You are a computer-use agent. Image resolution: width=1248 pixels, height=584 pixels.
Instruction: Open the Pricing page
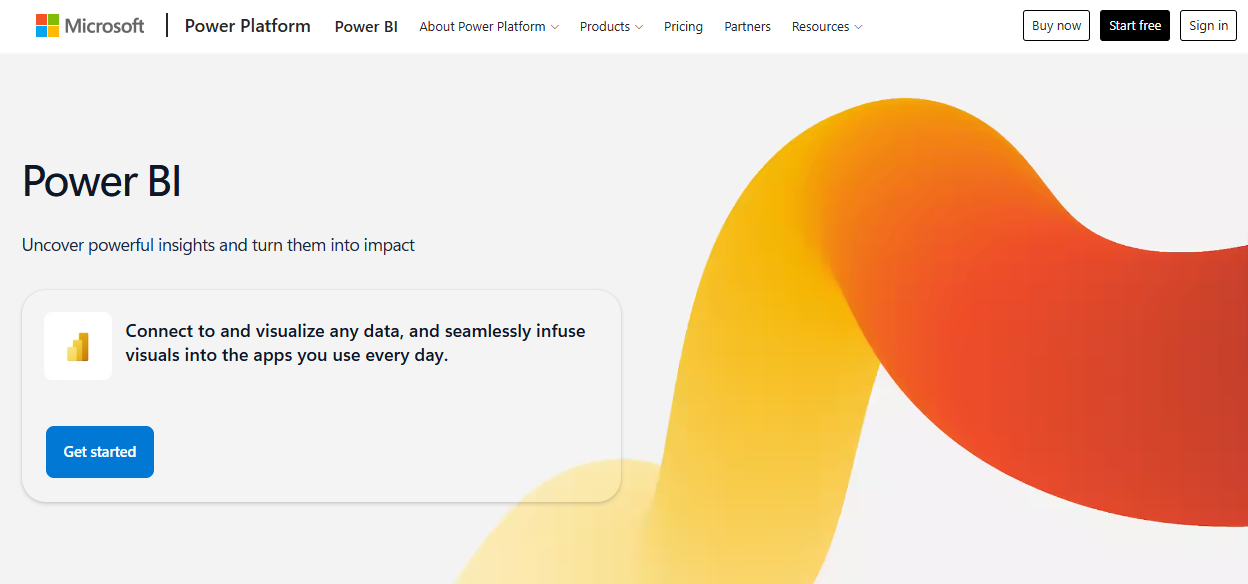(x=683, y=27)
